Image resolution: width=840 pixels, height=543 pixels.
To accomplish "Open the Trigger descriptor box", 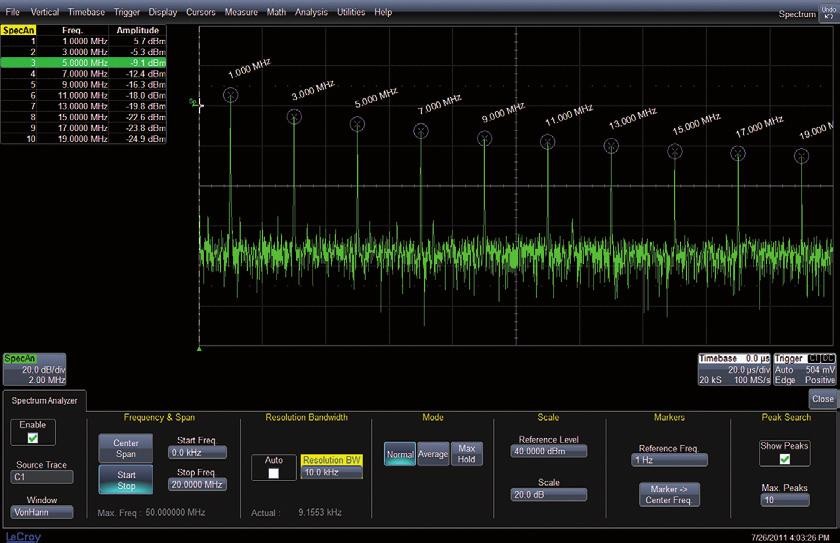I will pyautogui.click(x=805, y=369).
